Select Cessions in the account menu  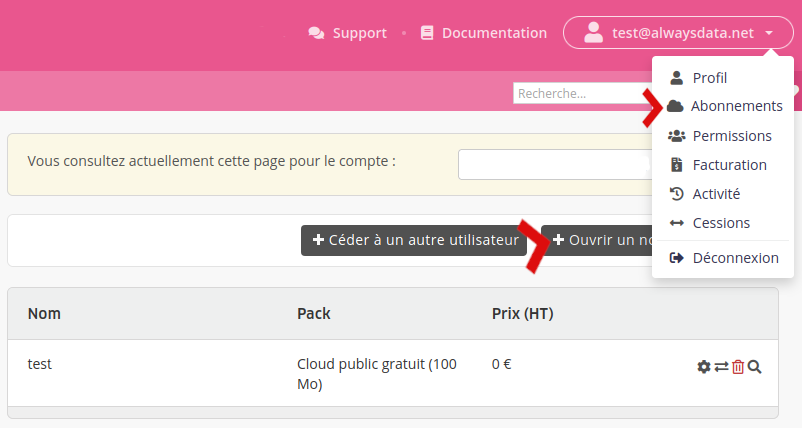[x=721, y=223]
